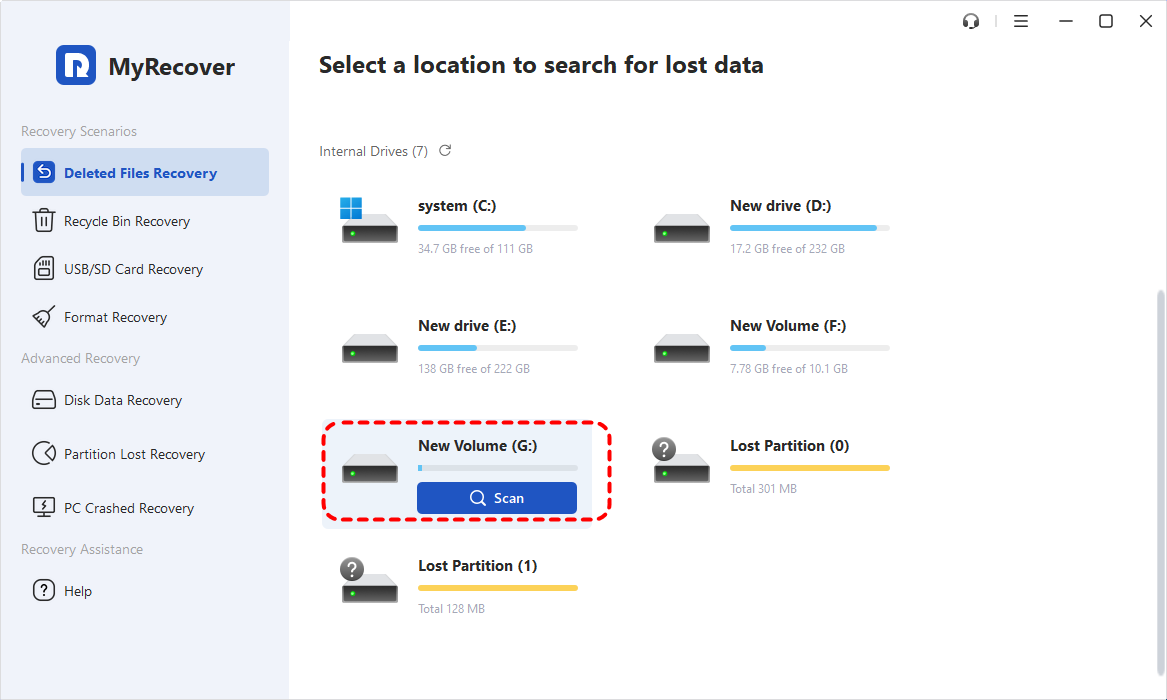Click the Lost Partition (0) question-mark drive icon
1167x700 pixels.
tap(681, 463)
